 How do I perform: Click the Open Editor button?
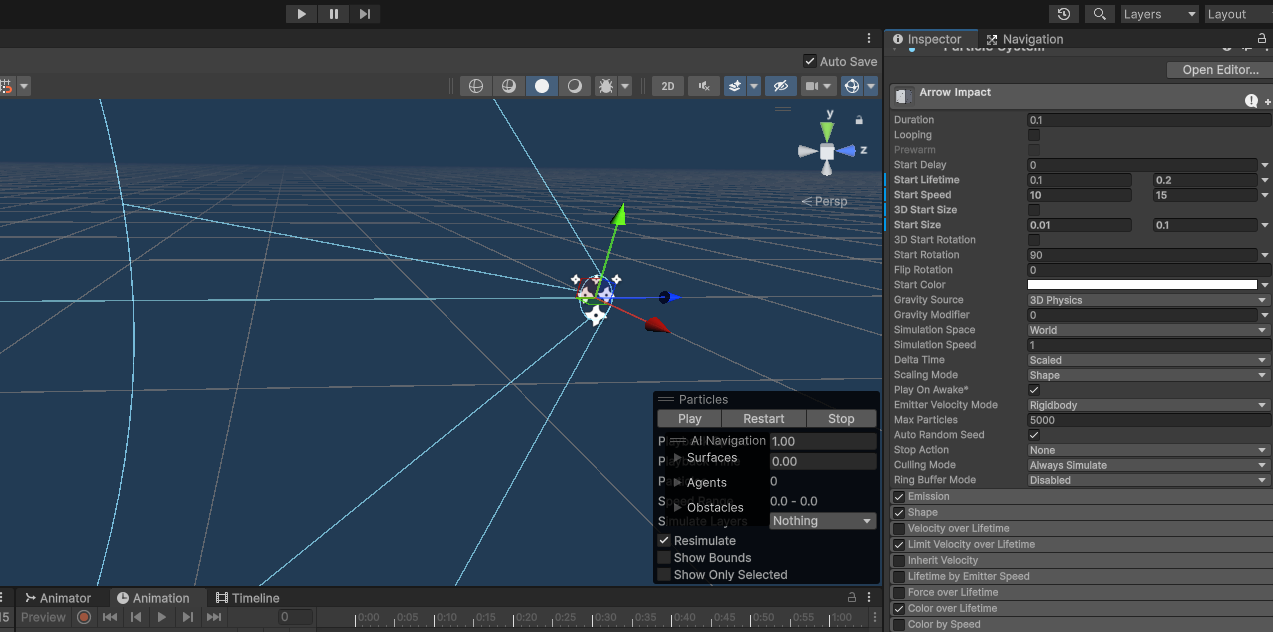(x=1220, y=70)
